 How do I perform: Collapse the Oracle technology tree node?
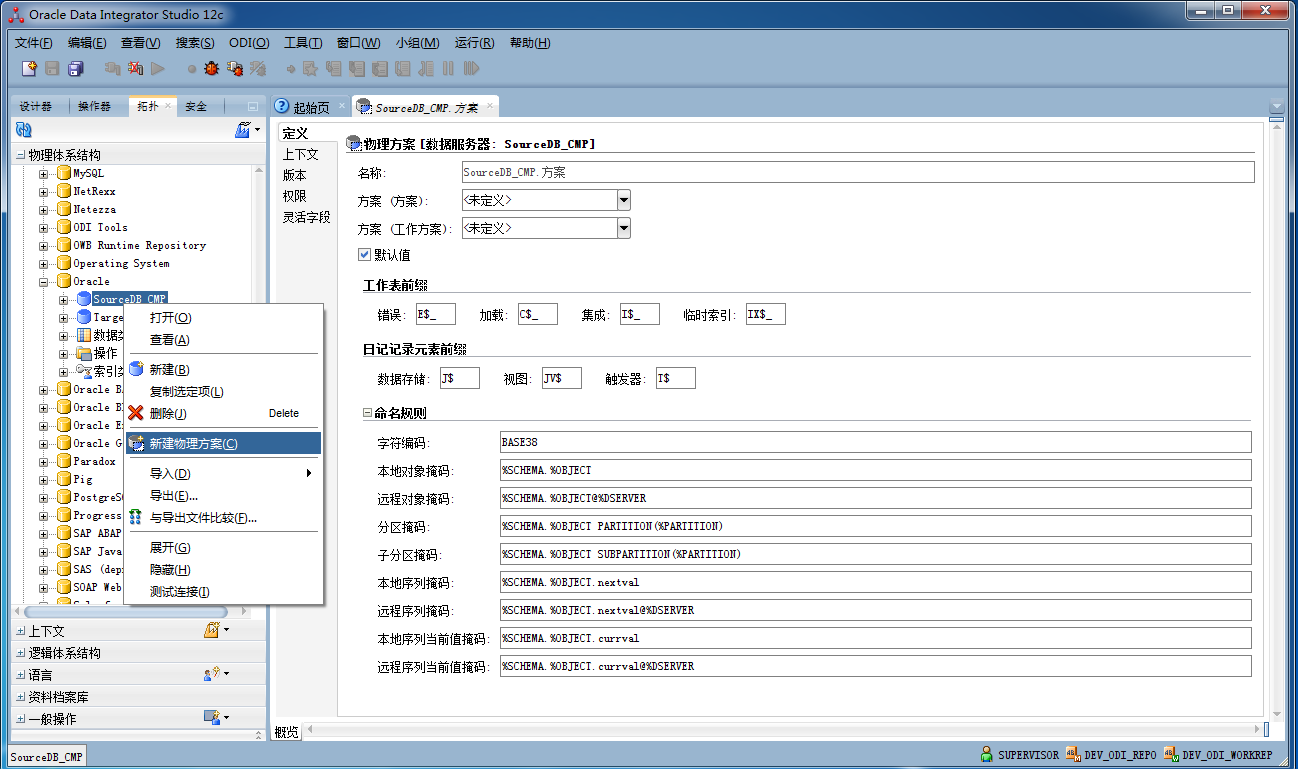click(x=44, y=282)
